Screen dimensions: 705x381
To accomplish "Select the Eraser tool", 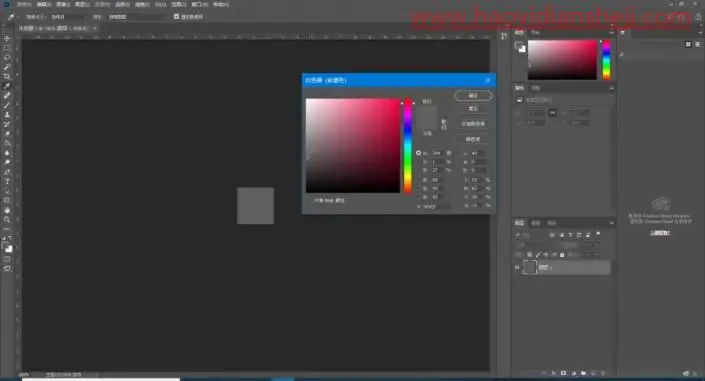I will tap(7, 134).
